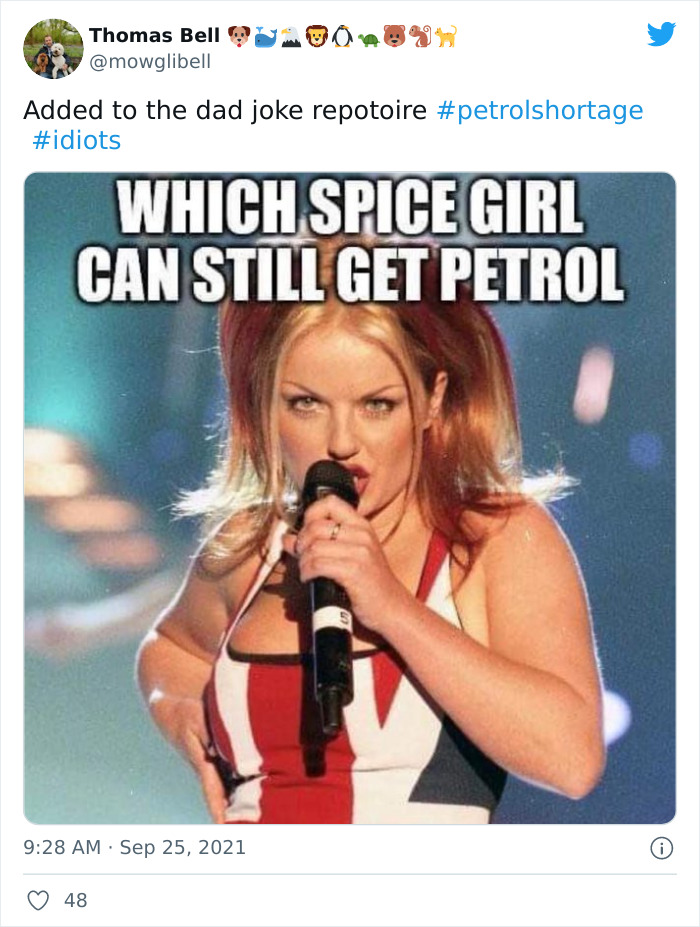Click the whale emoji in name
This screenshot has height=927, width=700.
[x=265, y=37]
